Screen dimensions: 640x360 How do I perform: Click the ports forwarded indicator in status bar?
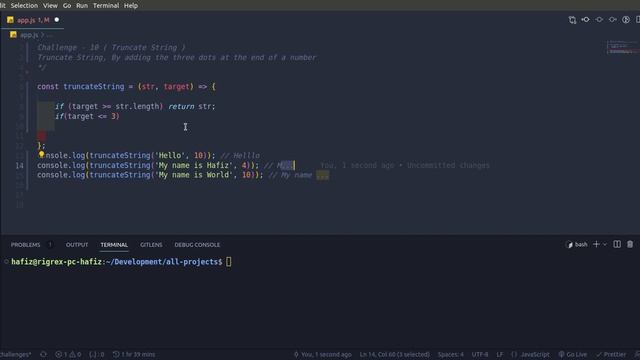tap(97, 354)
